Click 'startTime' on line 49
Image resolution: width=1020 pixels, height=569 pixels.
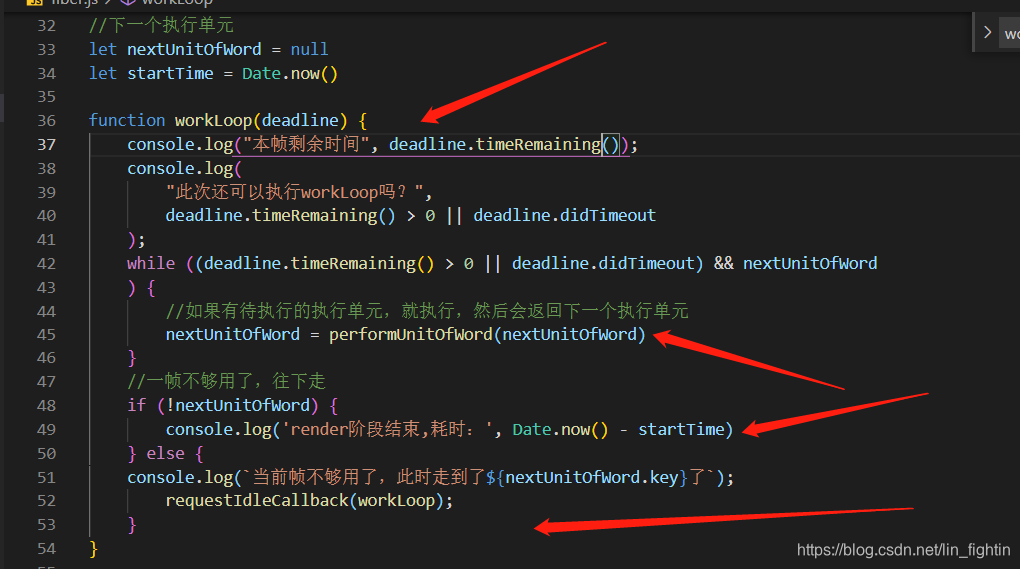tap(680, 429)
